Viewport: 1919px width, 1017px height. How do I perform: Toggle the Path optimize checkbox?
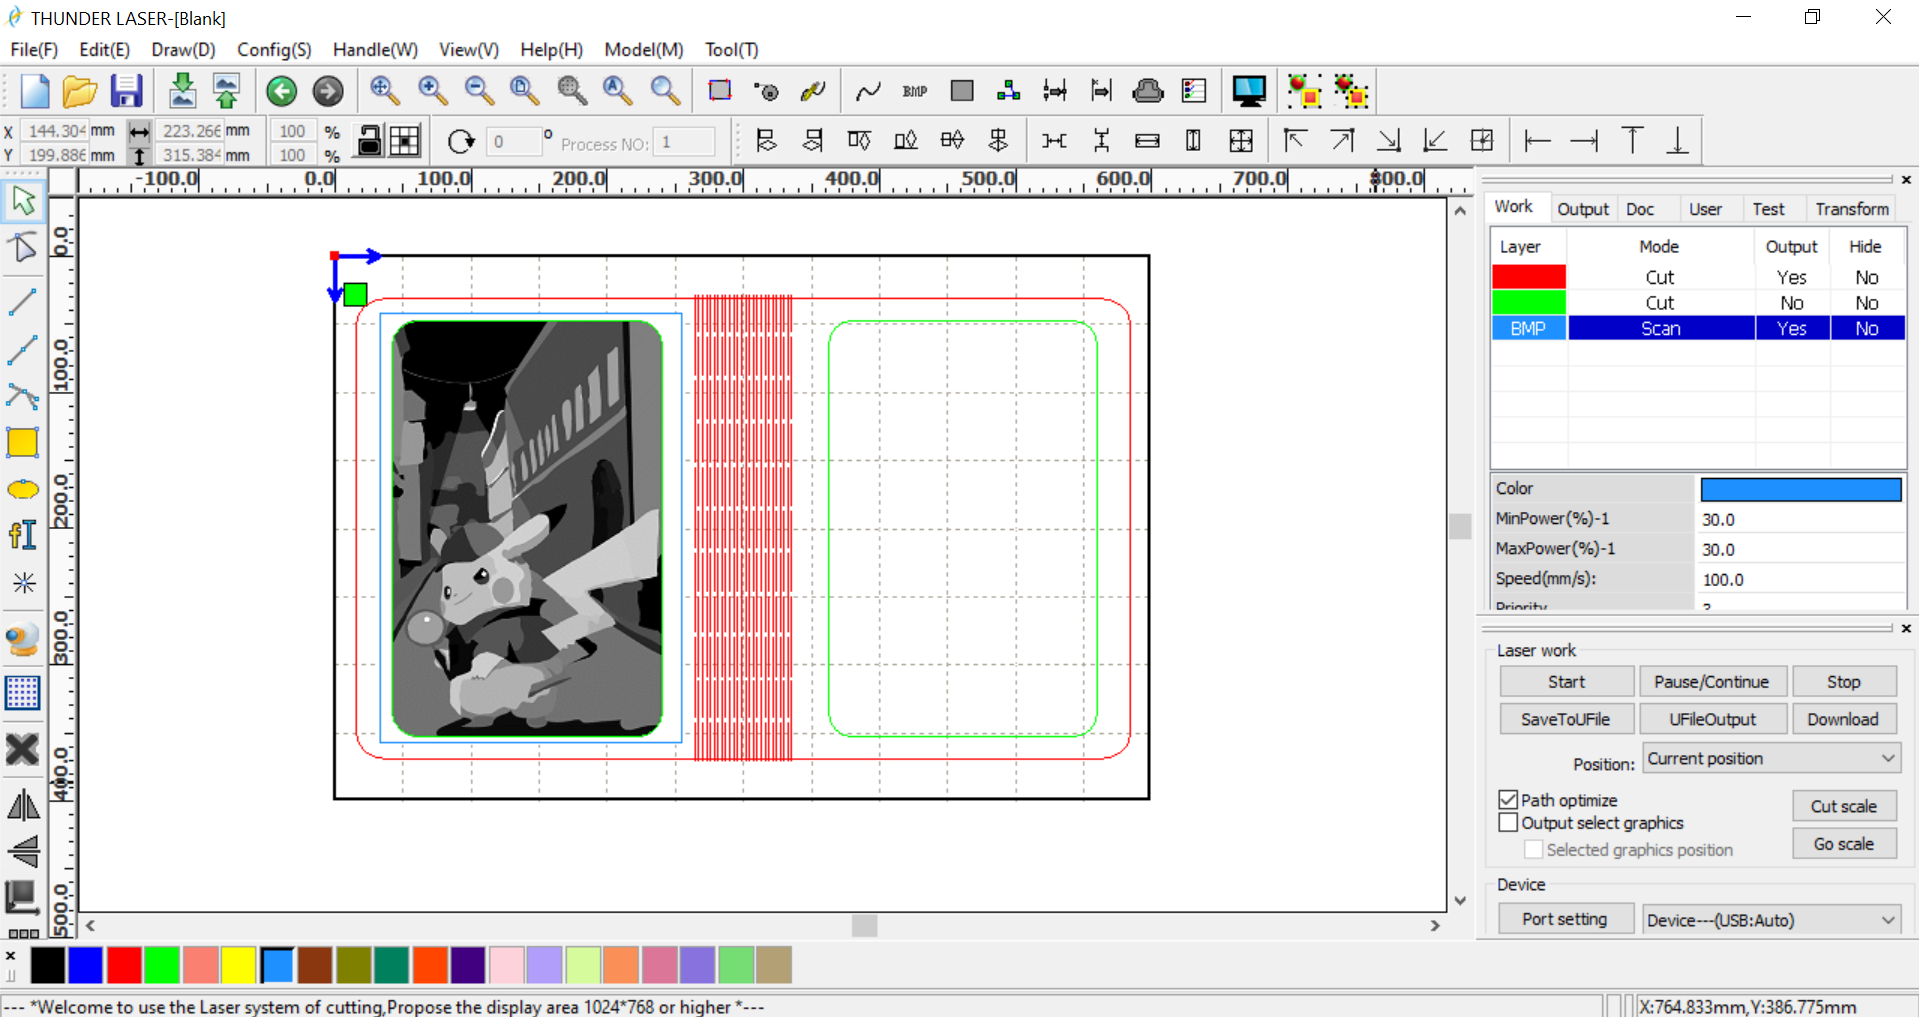point(1508,800)
